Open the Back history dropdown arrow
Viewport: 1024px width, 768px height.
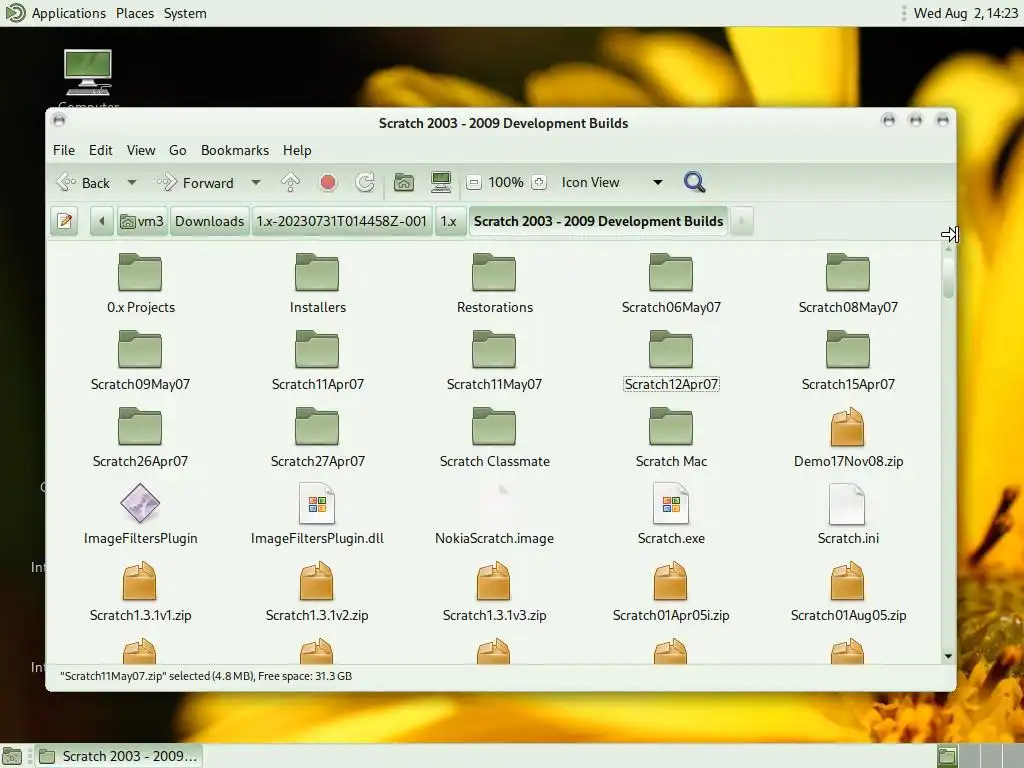(x=132, y=183)
